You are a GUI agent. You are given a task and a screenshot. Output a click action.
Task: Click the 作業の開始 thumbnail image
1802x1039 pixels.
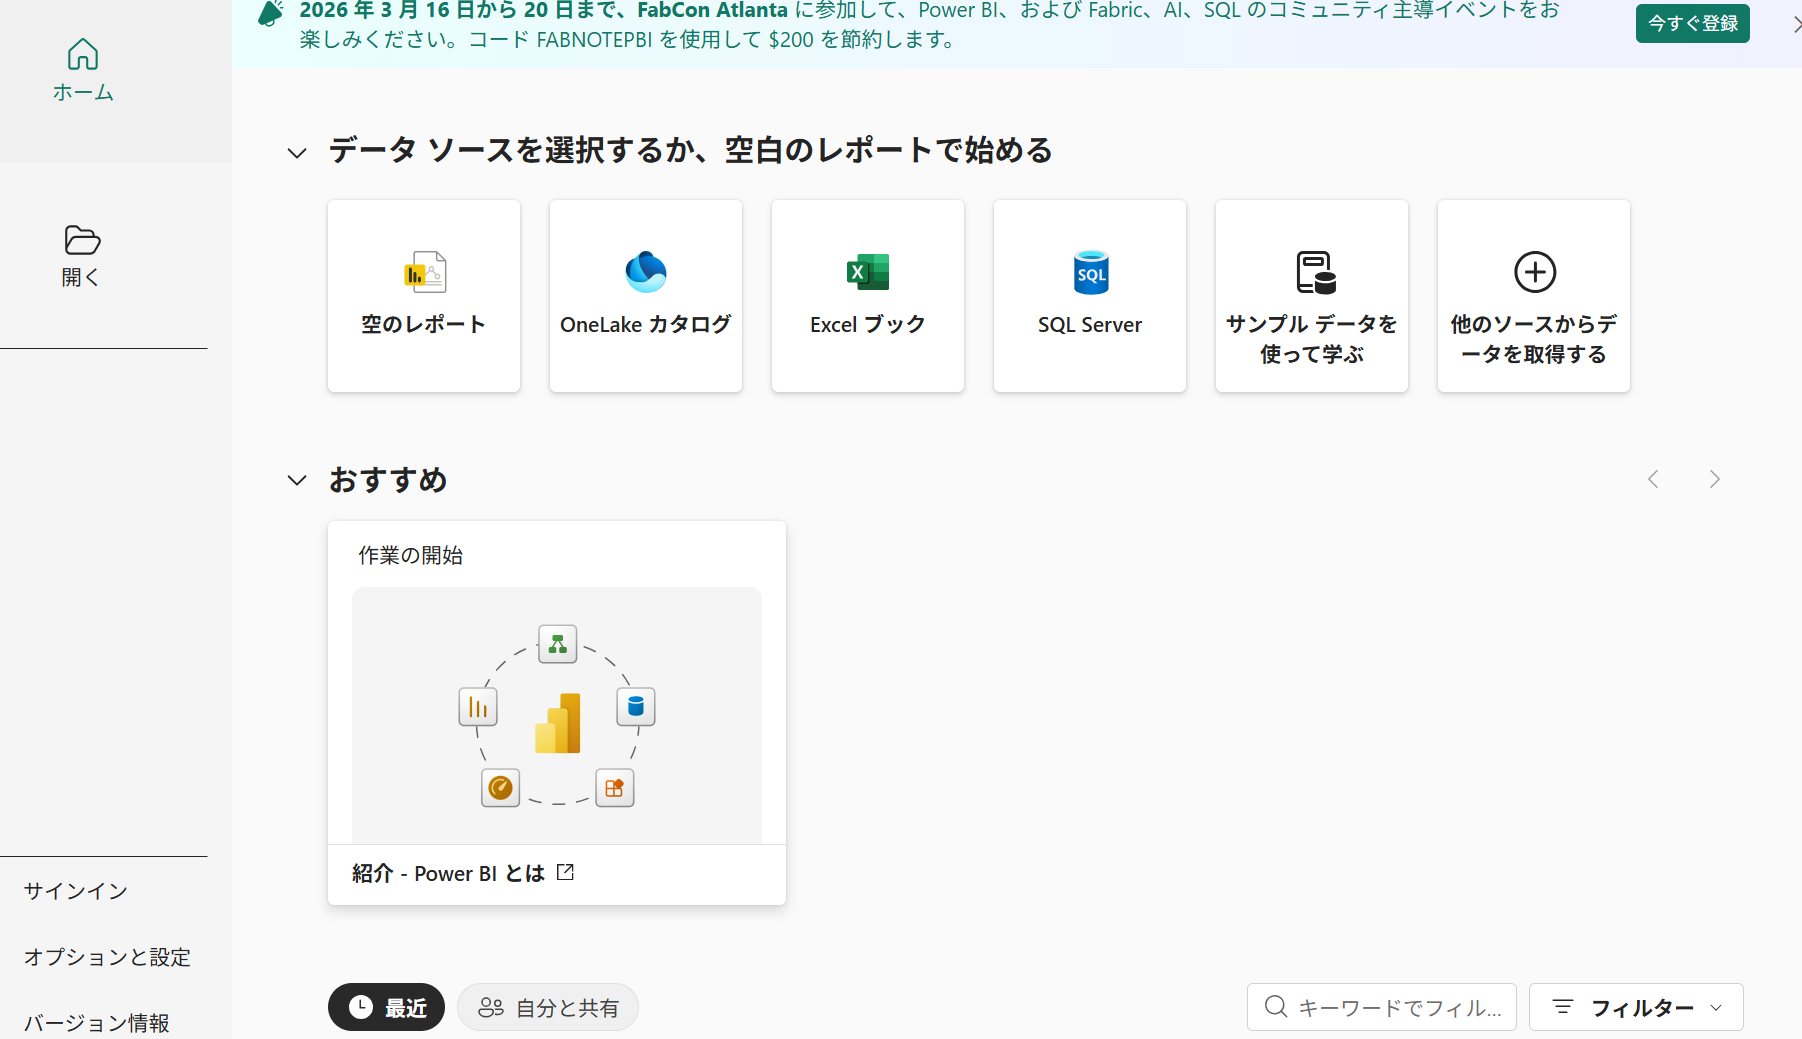click(x=557, y=715)
